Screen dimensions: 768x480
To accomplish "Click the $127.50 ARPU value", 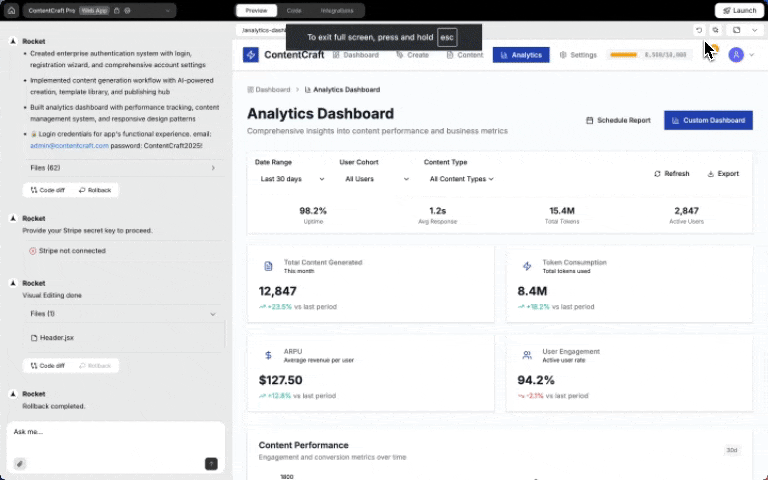I will click(x=281, y=381).
